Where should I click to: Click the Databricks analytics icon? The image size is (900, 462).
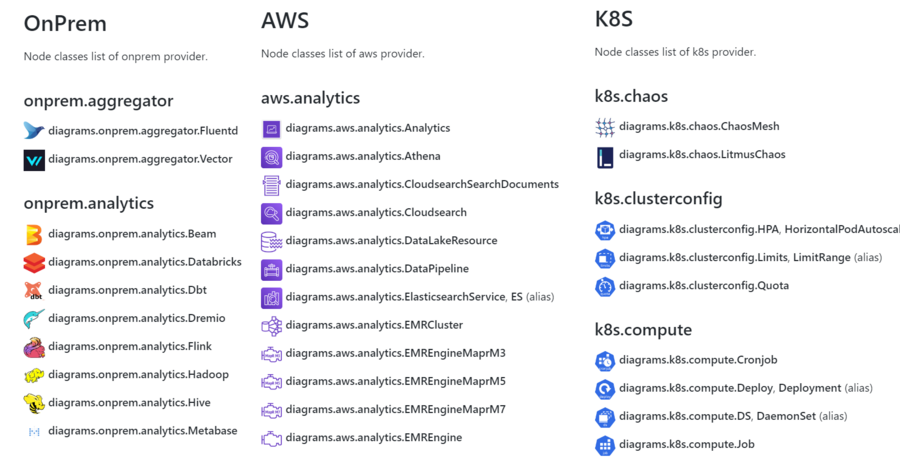(x=34, y=262)
